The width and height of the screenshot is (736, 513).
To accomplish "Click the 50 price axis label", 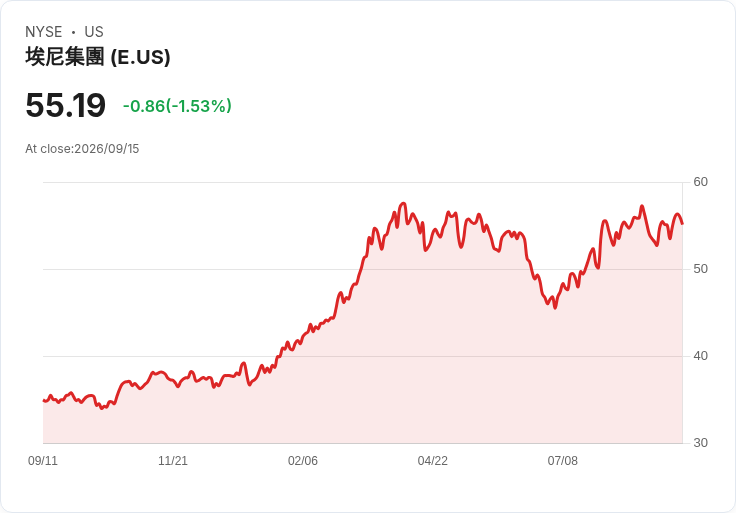I will click(x=700, y=269).
